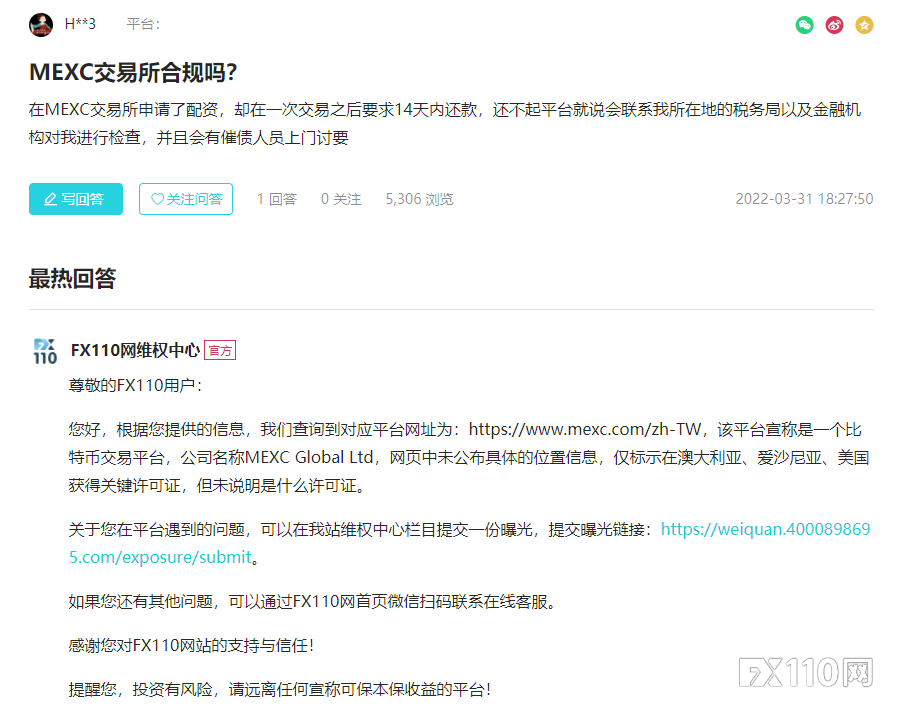Screen dimensions: 901x710
Task: Share the question to WeChat
Action: click(x=805, y=25)
